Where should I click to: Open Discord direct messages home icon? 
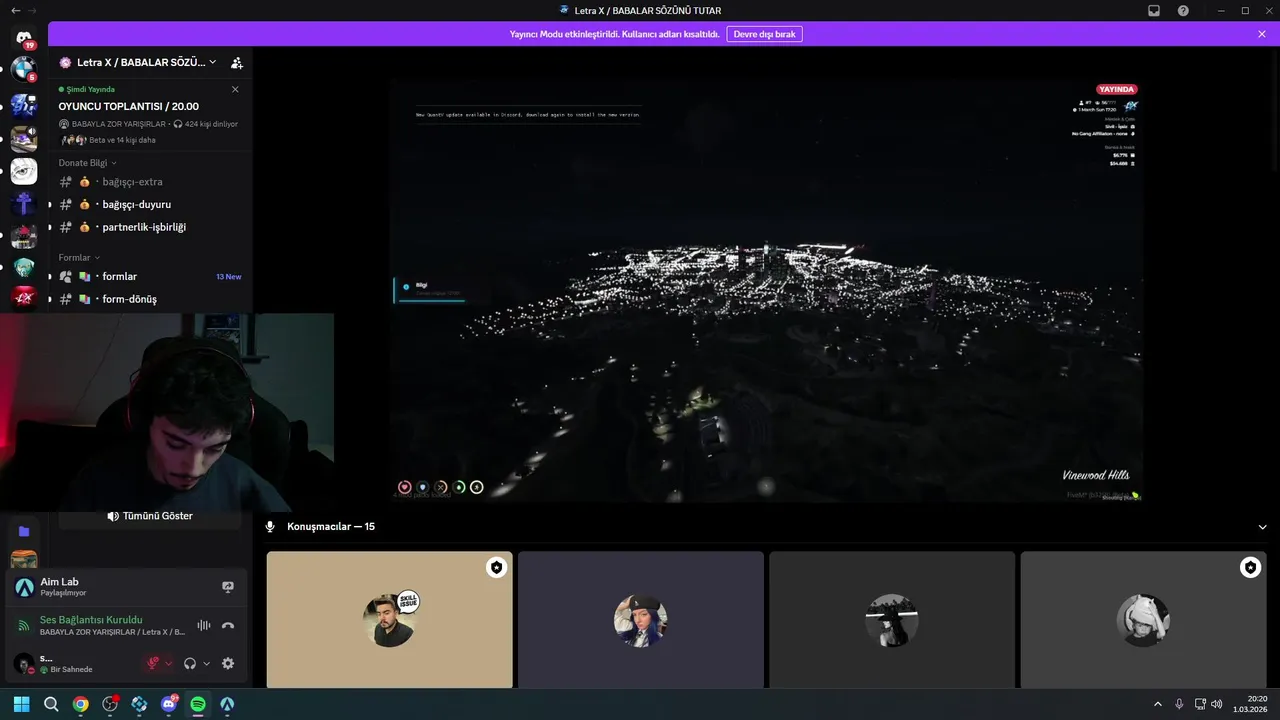[x=24, y=38]
